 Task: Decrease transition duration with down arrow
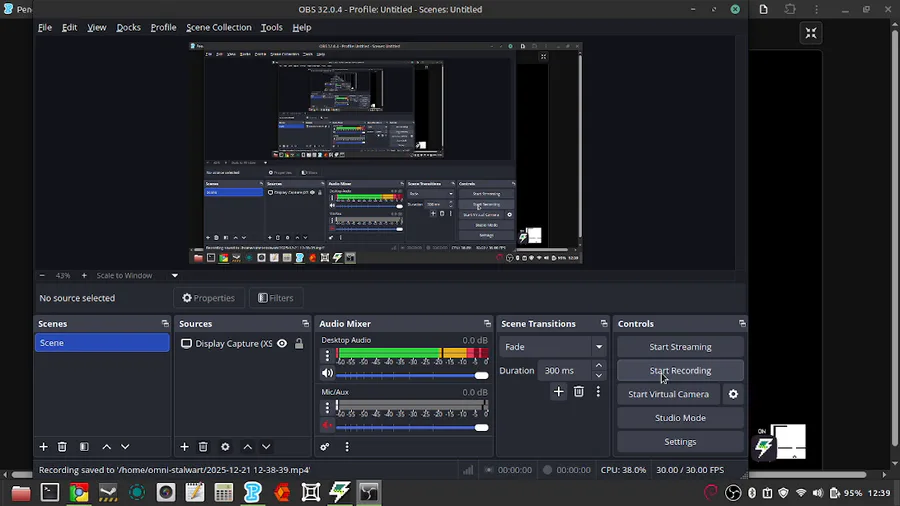tap(599, 376)
